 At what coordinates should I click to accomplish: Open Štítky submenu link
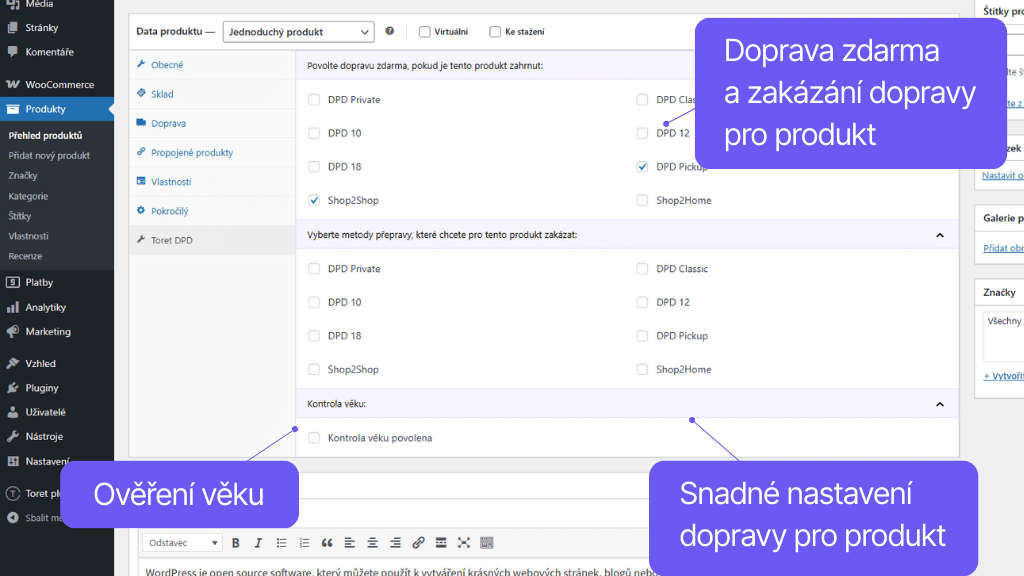point(20,216)
